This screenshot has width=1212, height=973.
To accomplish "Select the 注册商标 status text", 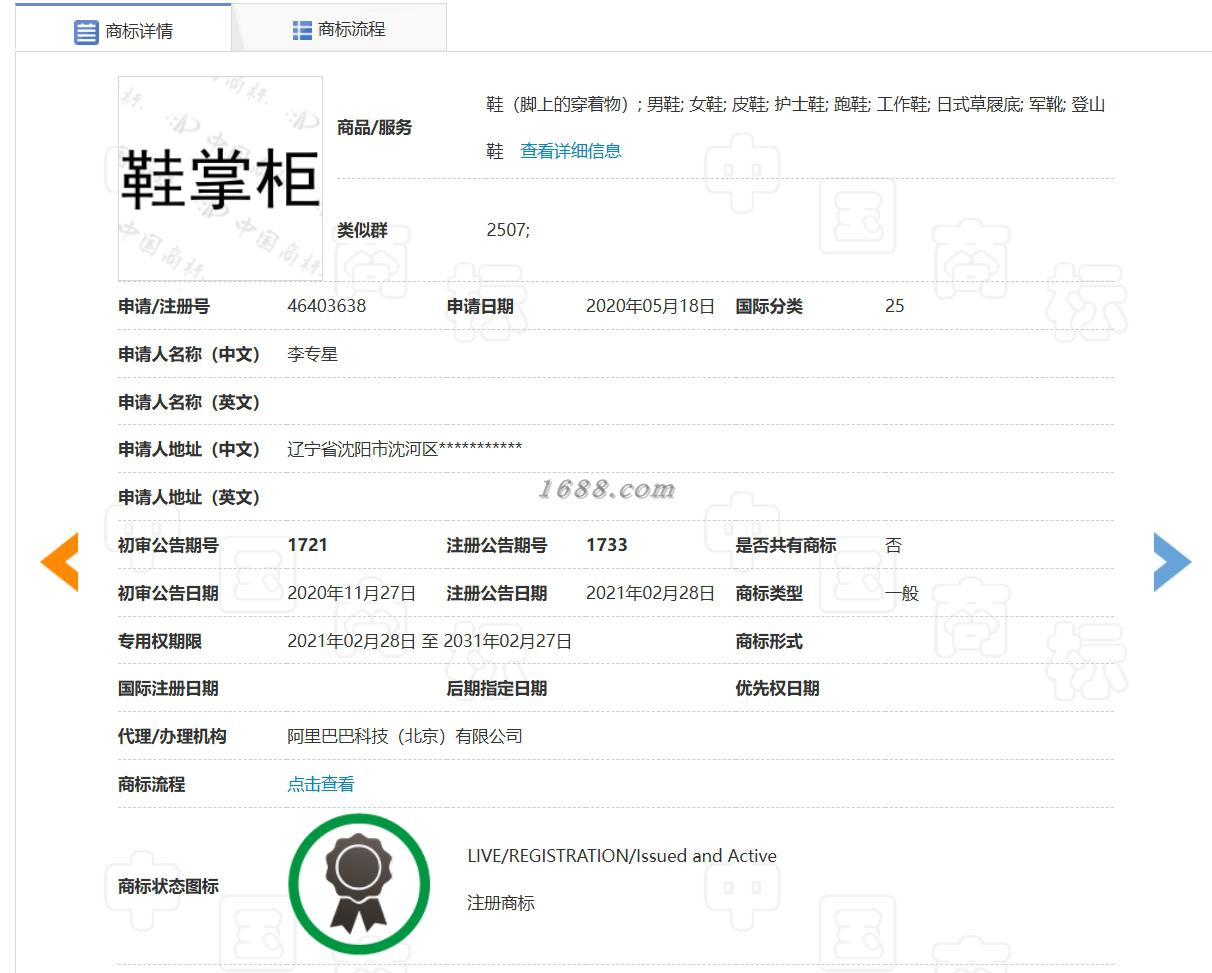I will 501,903.
